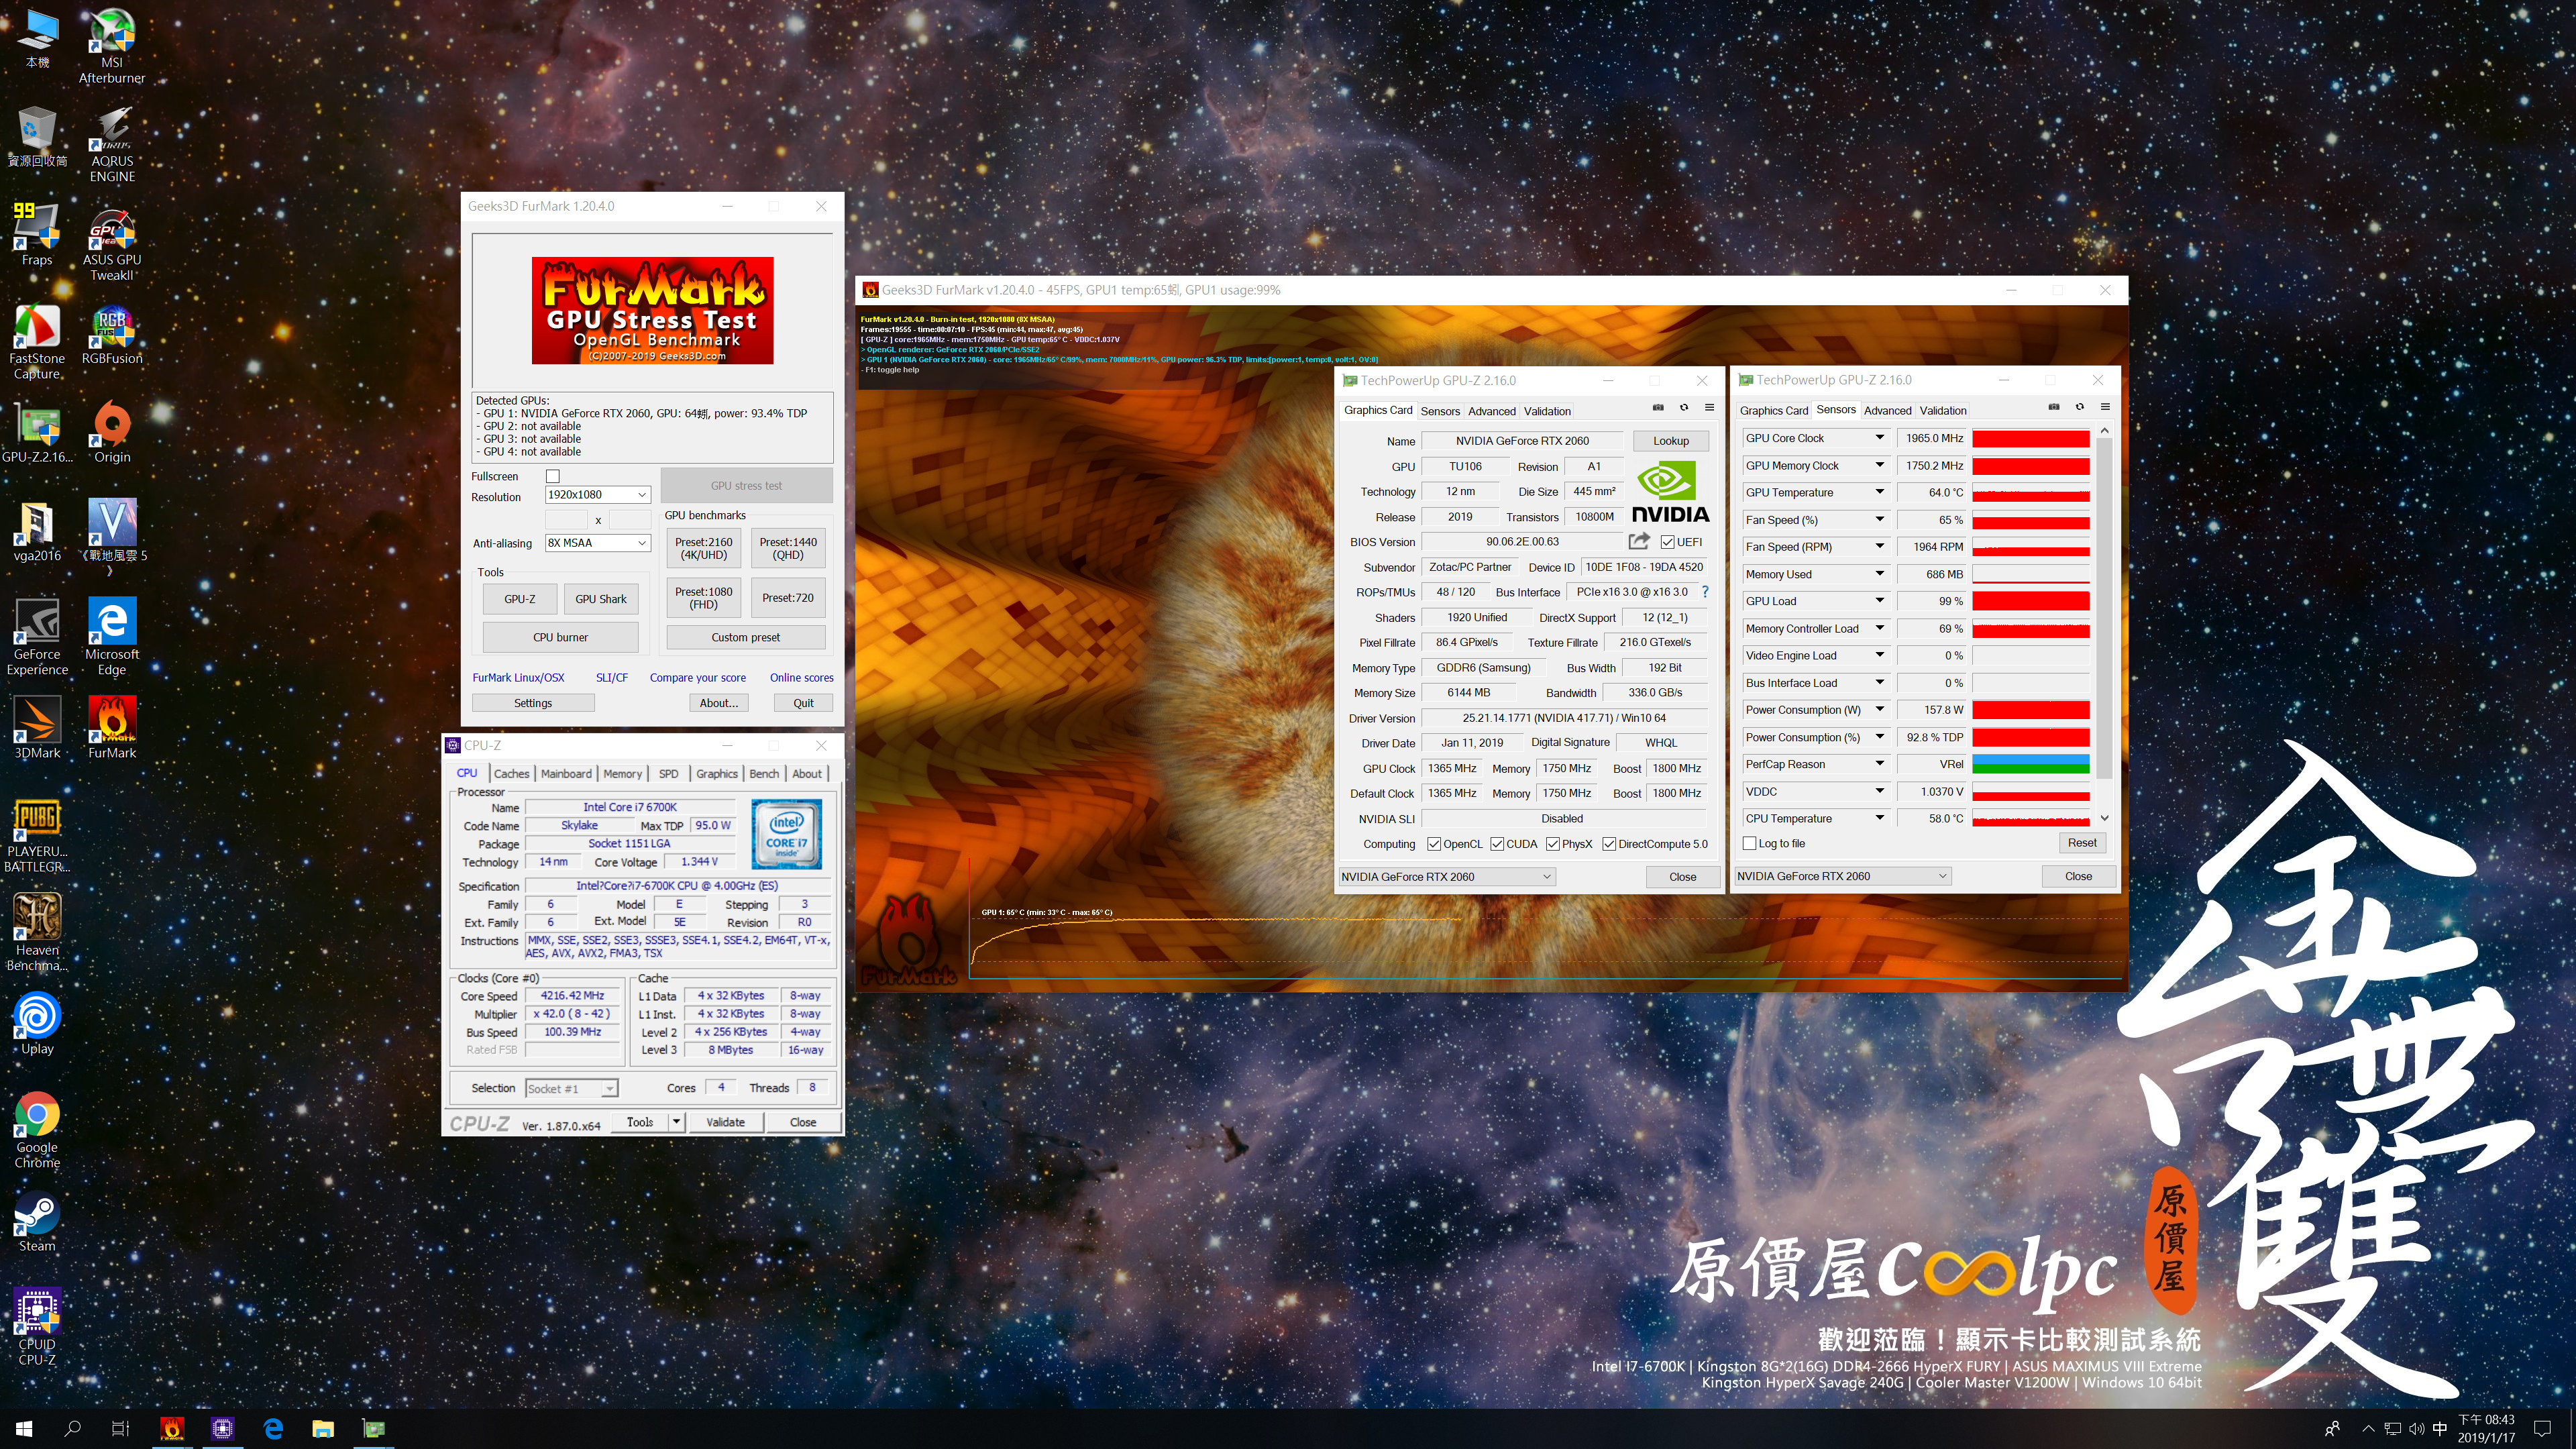Open MSI Afterburner desktop icon
The height and width of the screenshot is (1449, 2576).
pyautogui.click(x=111, y=46)
